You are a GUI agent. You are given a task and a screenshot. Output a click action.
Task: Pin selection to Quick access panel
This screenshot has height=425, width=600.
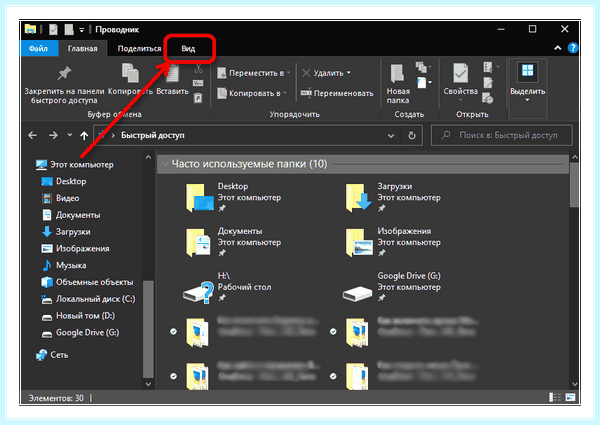64,85
